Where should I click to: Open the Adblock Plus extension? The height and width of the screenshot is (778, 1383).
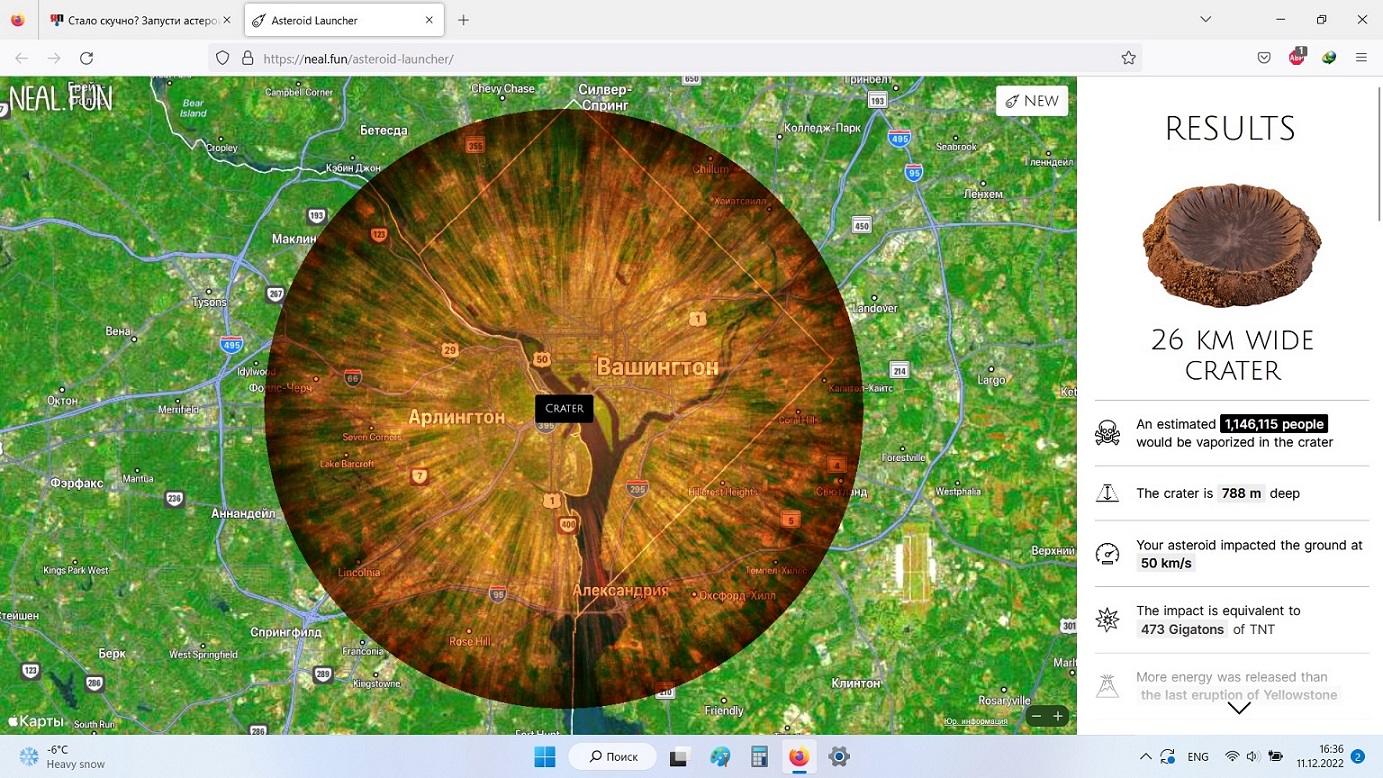pos(1297,57)
